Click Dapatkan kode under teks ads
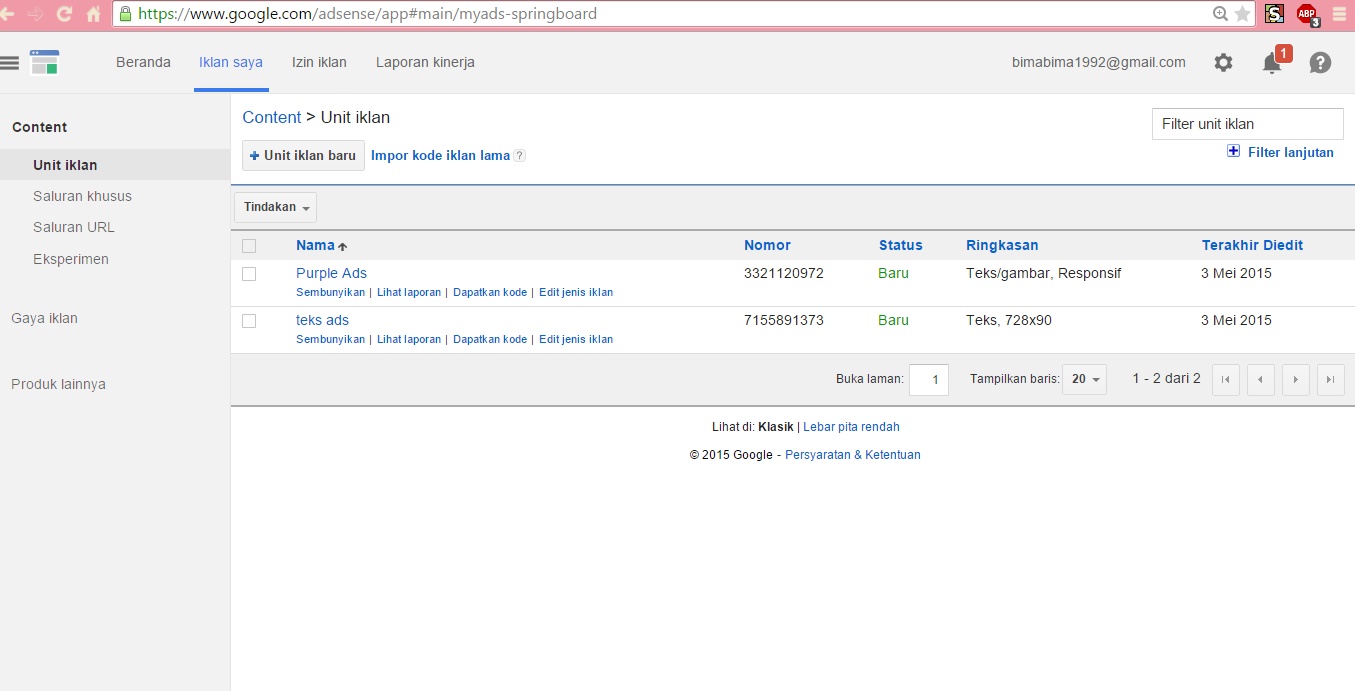Viewport: 1355px width, 691px height. 490,340
